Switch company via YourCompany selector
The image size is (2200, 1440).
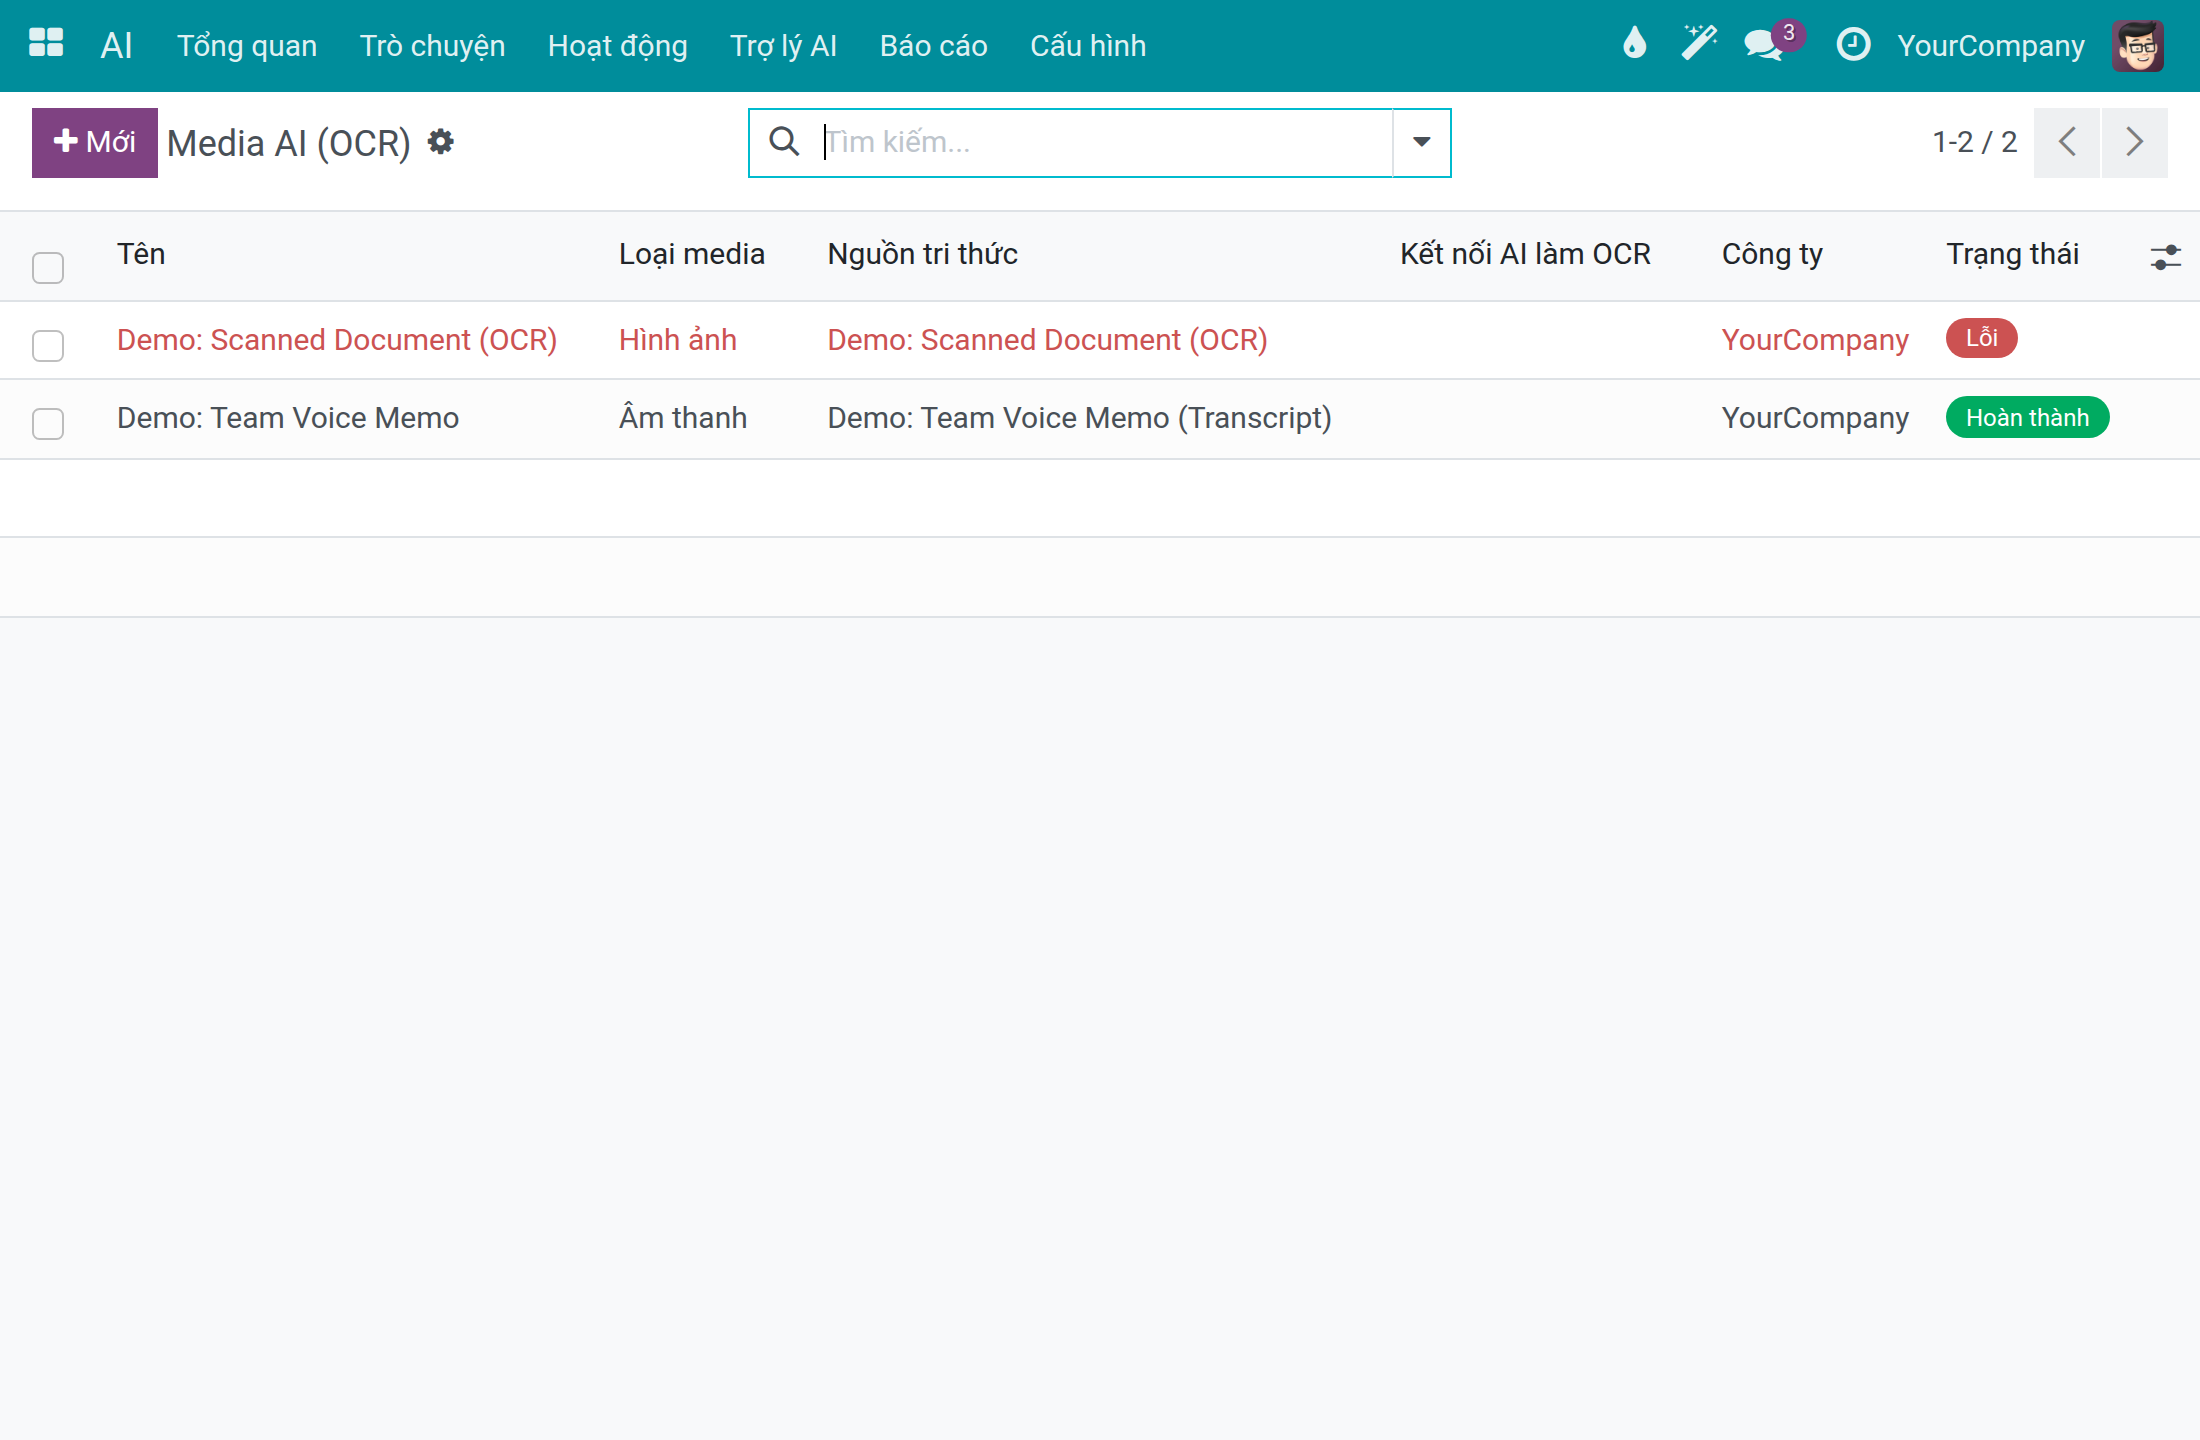[x=1991, y=46]
